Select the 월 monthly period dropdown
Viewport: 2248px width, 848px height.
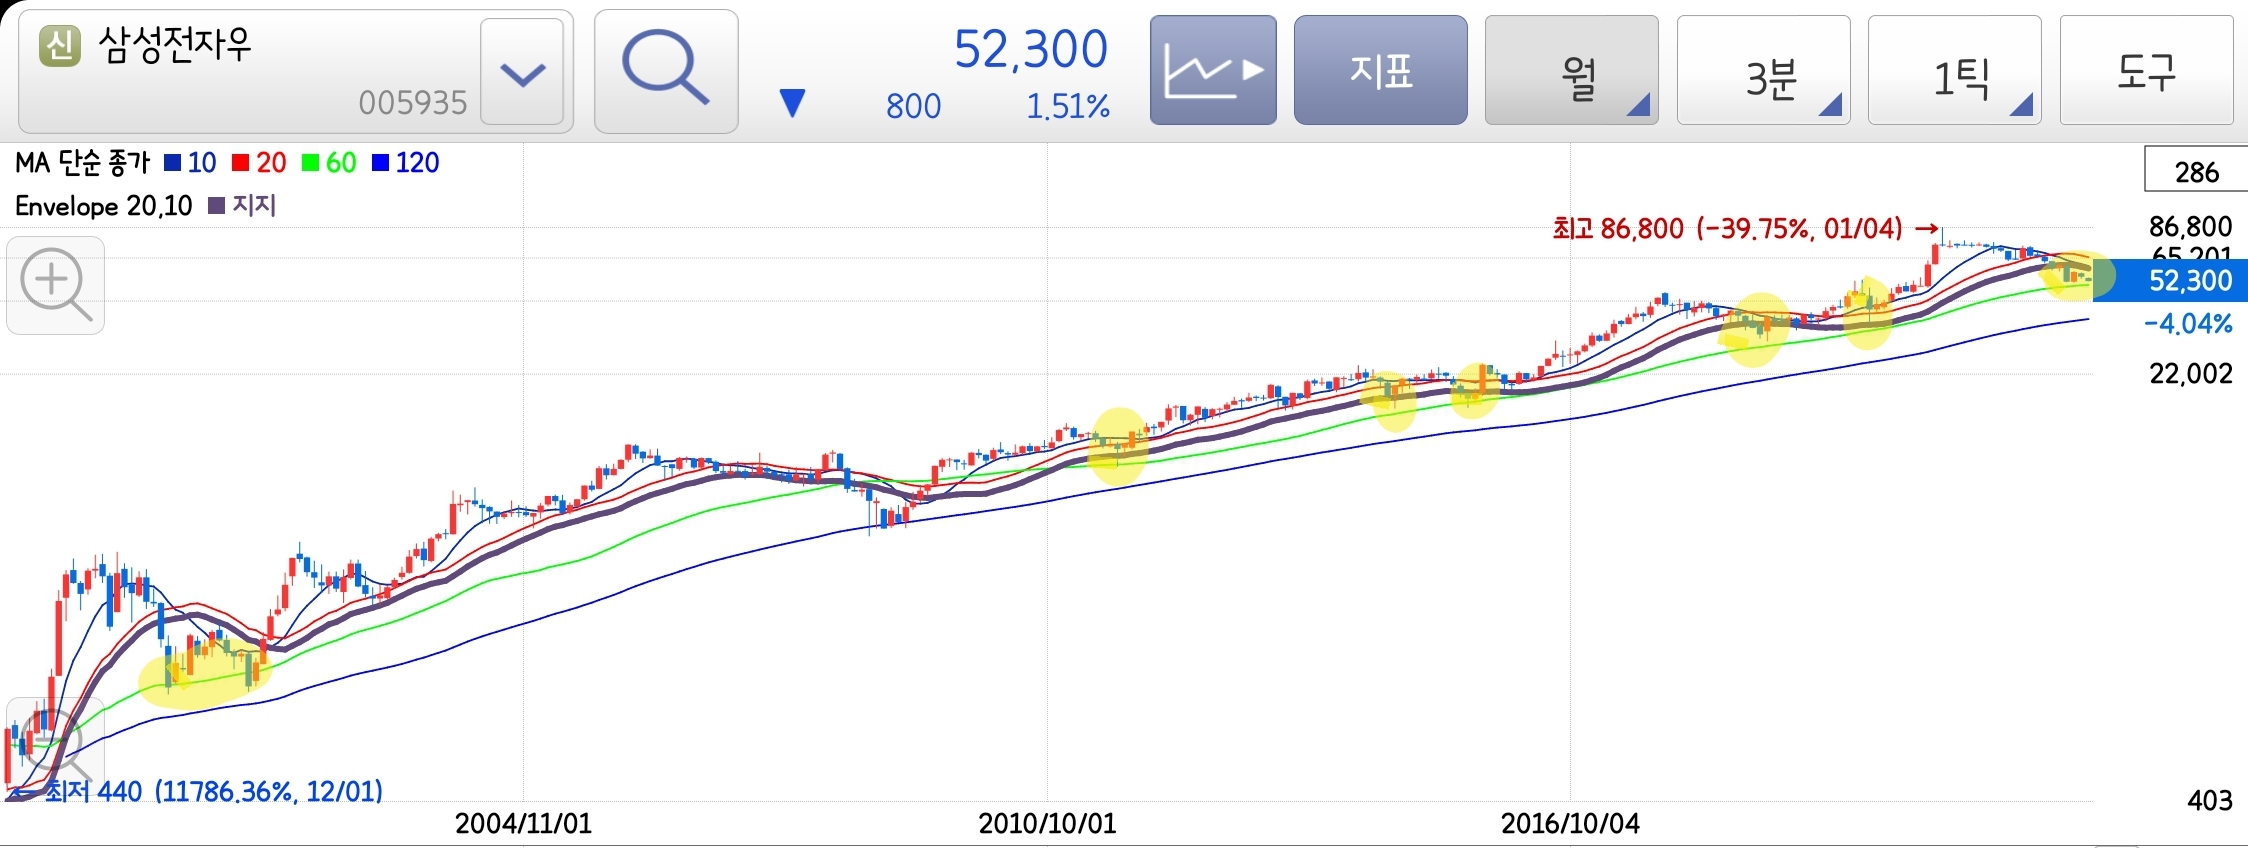pos(1571,70)
